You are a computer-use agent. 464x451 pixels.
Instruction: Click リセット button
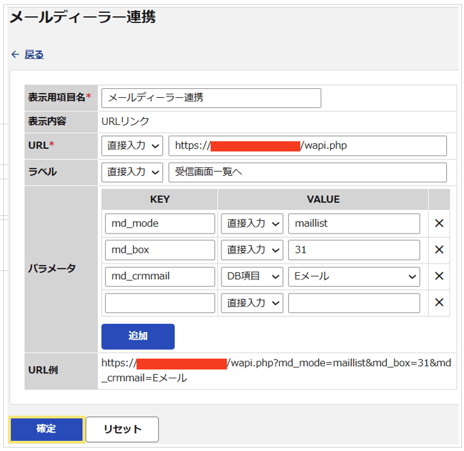point(122,429)
